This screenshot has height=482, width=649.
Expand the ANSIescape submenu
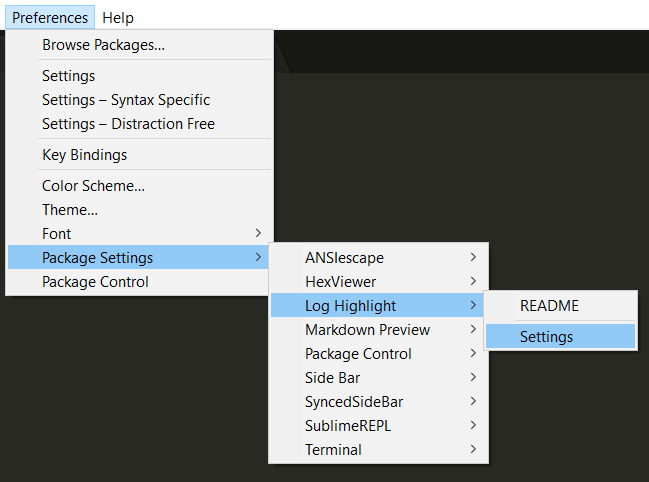pyautogui.click(x=379, y=257)
